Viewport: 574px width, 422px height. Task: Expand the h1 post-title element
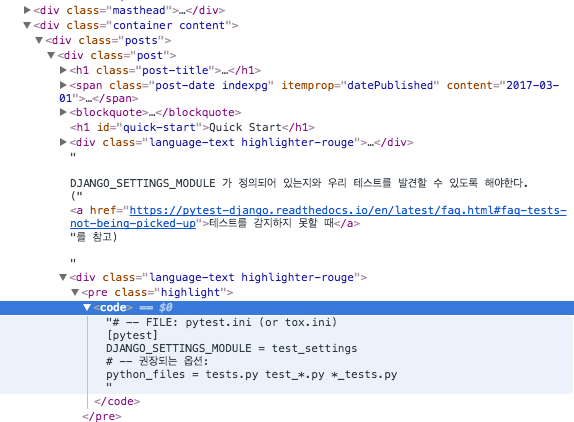pos(63,70)
